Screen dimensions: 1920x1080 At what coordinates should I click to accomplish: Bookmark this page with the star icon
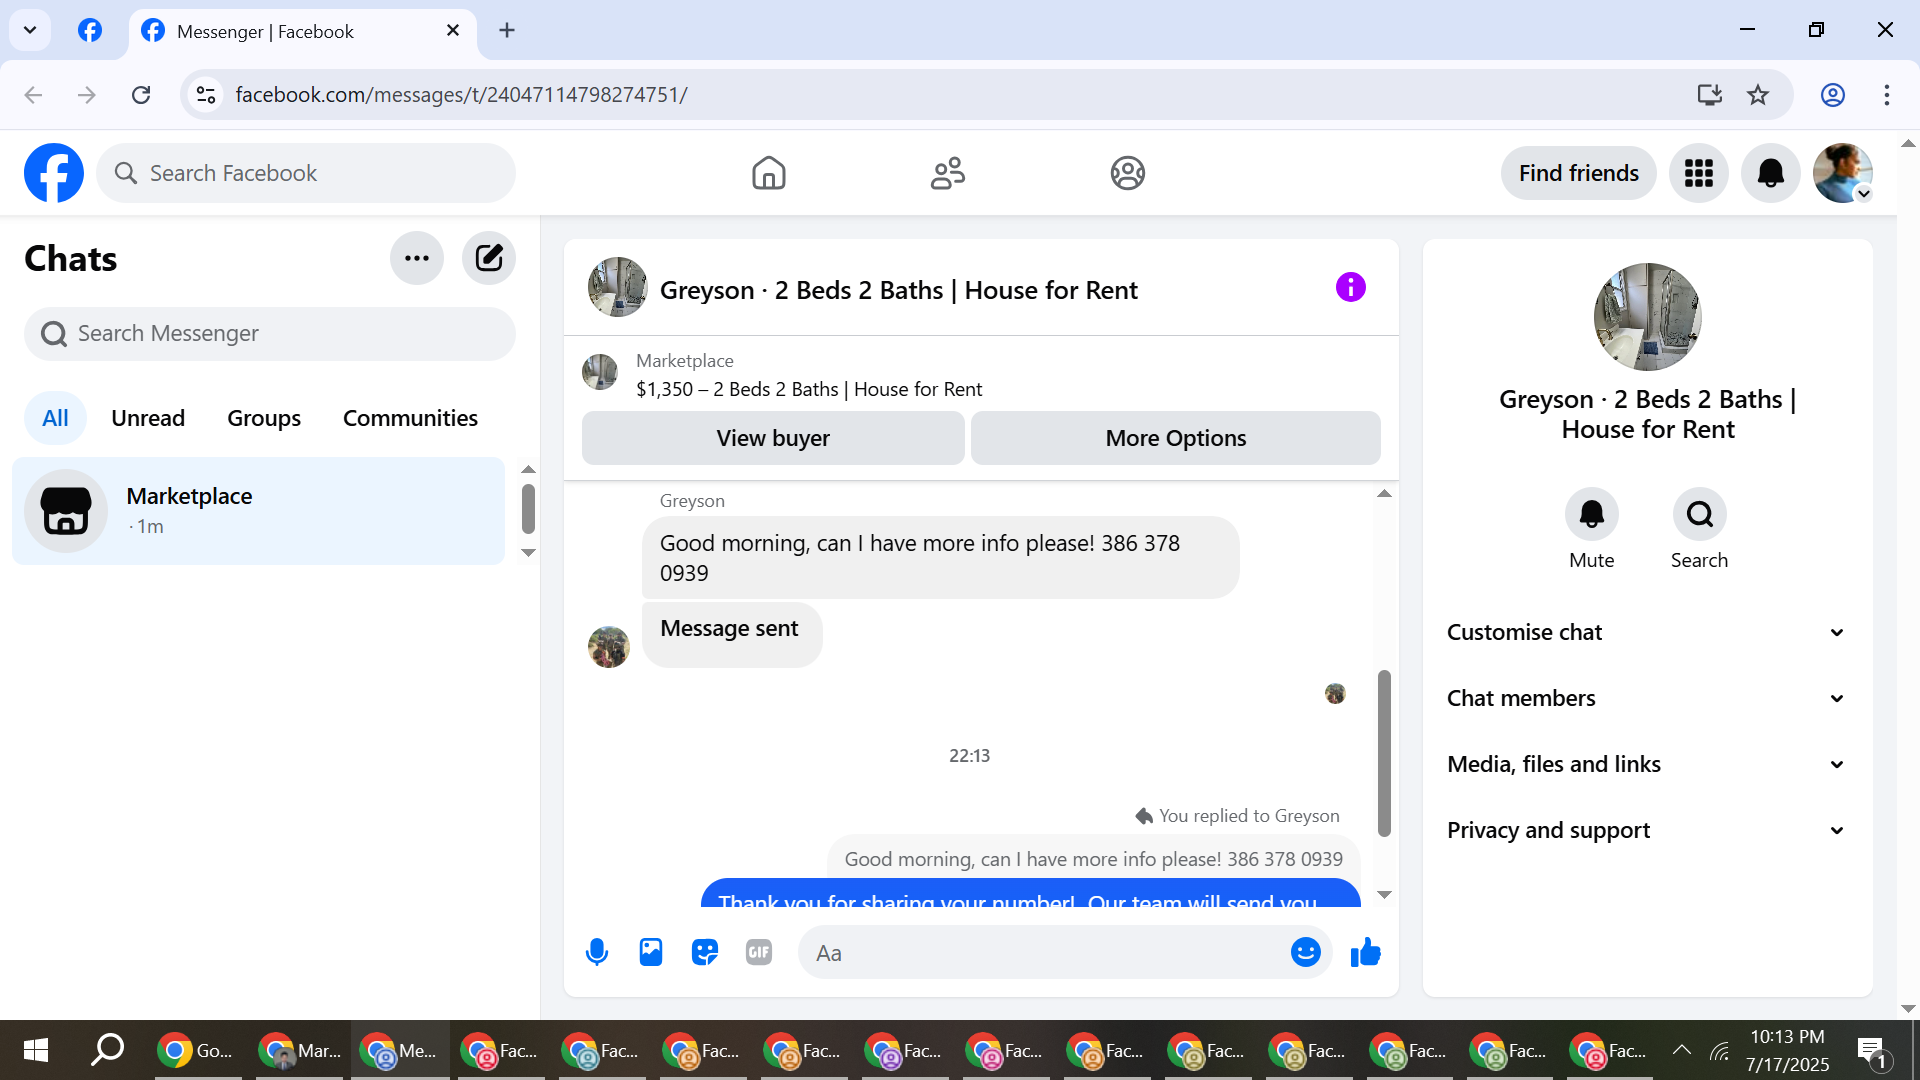tap(1758, 95)
